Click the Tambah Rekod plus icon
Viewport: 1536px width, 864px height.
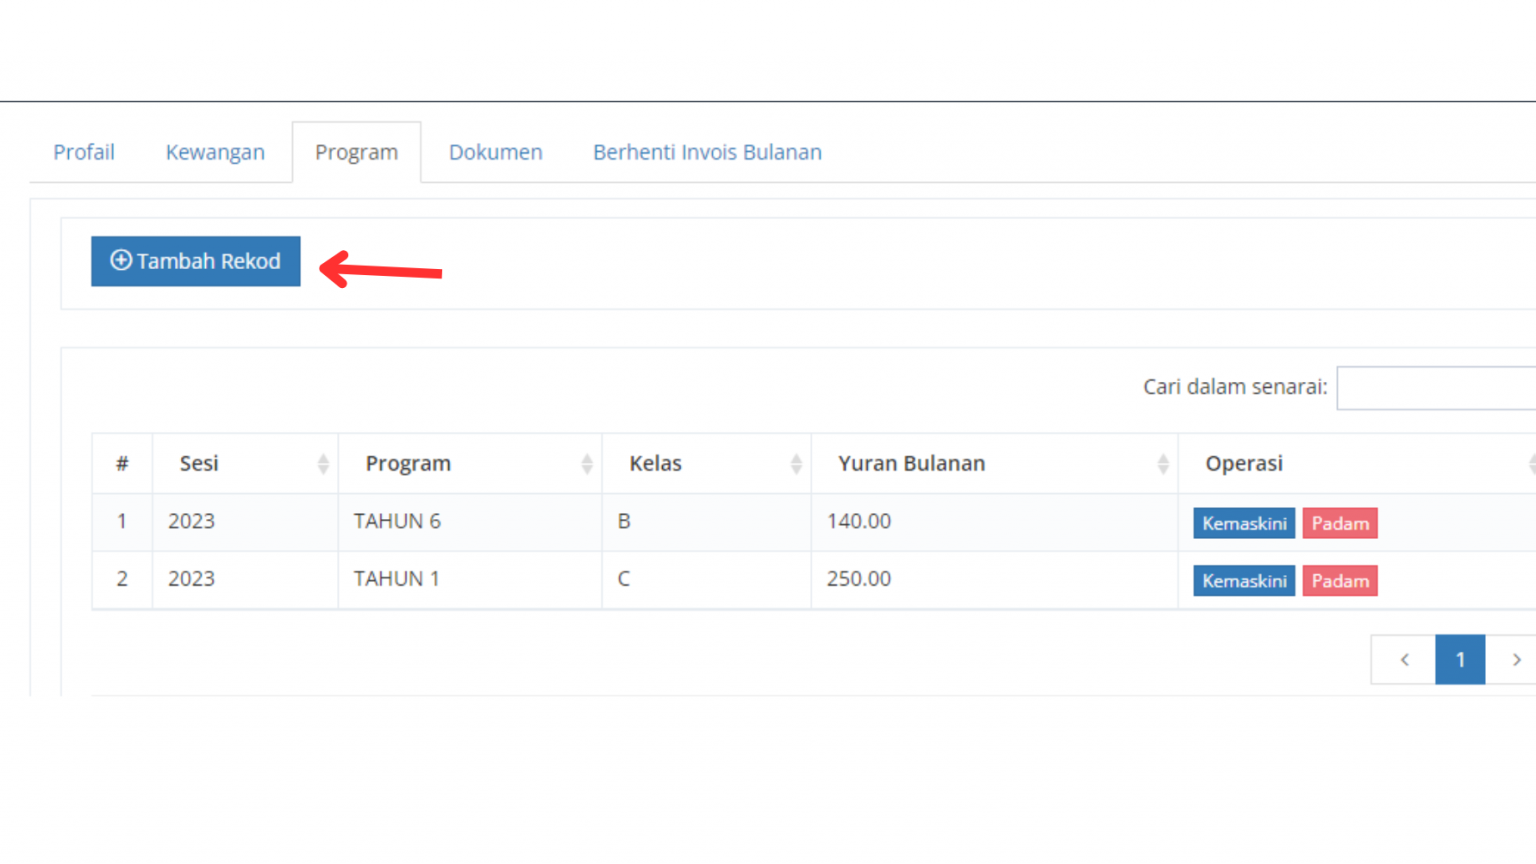point(121,261)
